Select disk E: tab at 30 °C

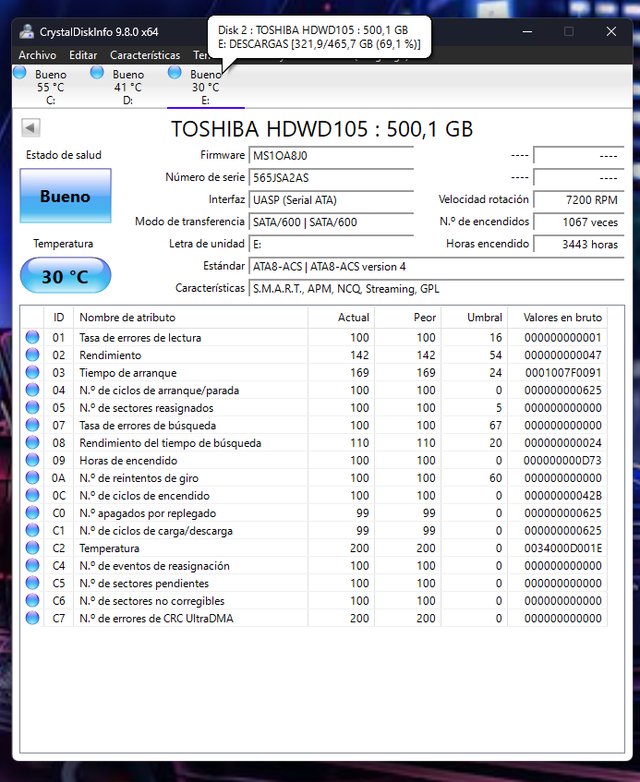coord(206,87)
